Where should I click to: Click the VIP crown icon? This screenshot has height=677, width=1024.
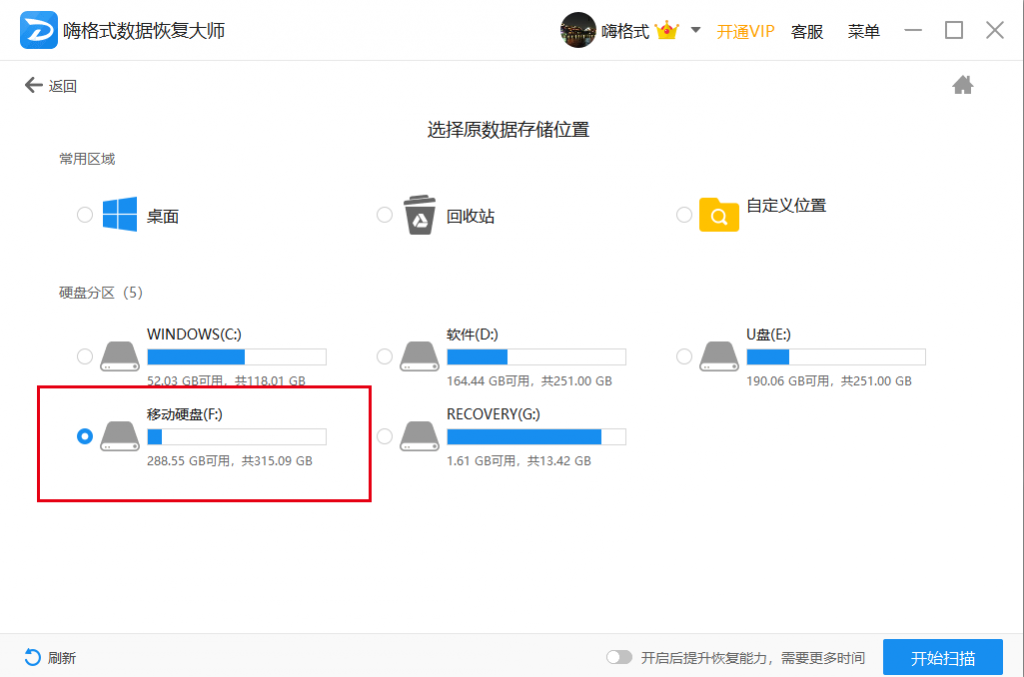click(x=667, y=30)
